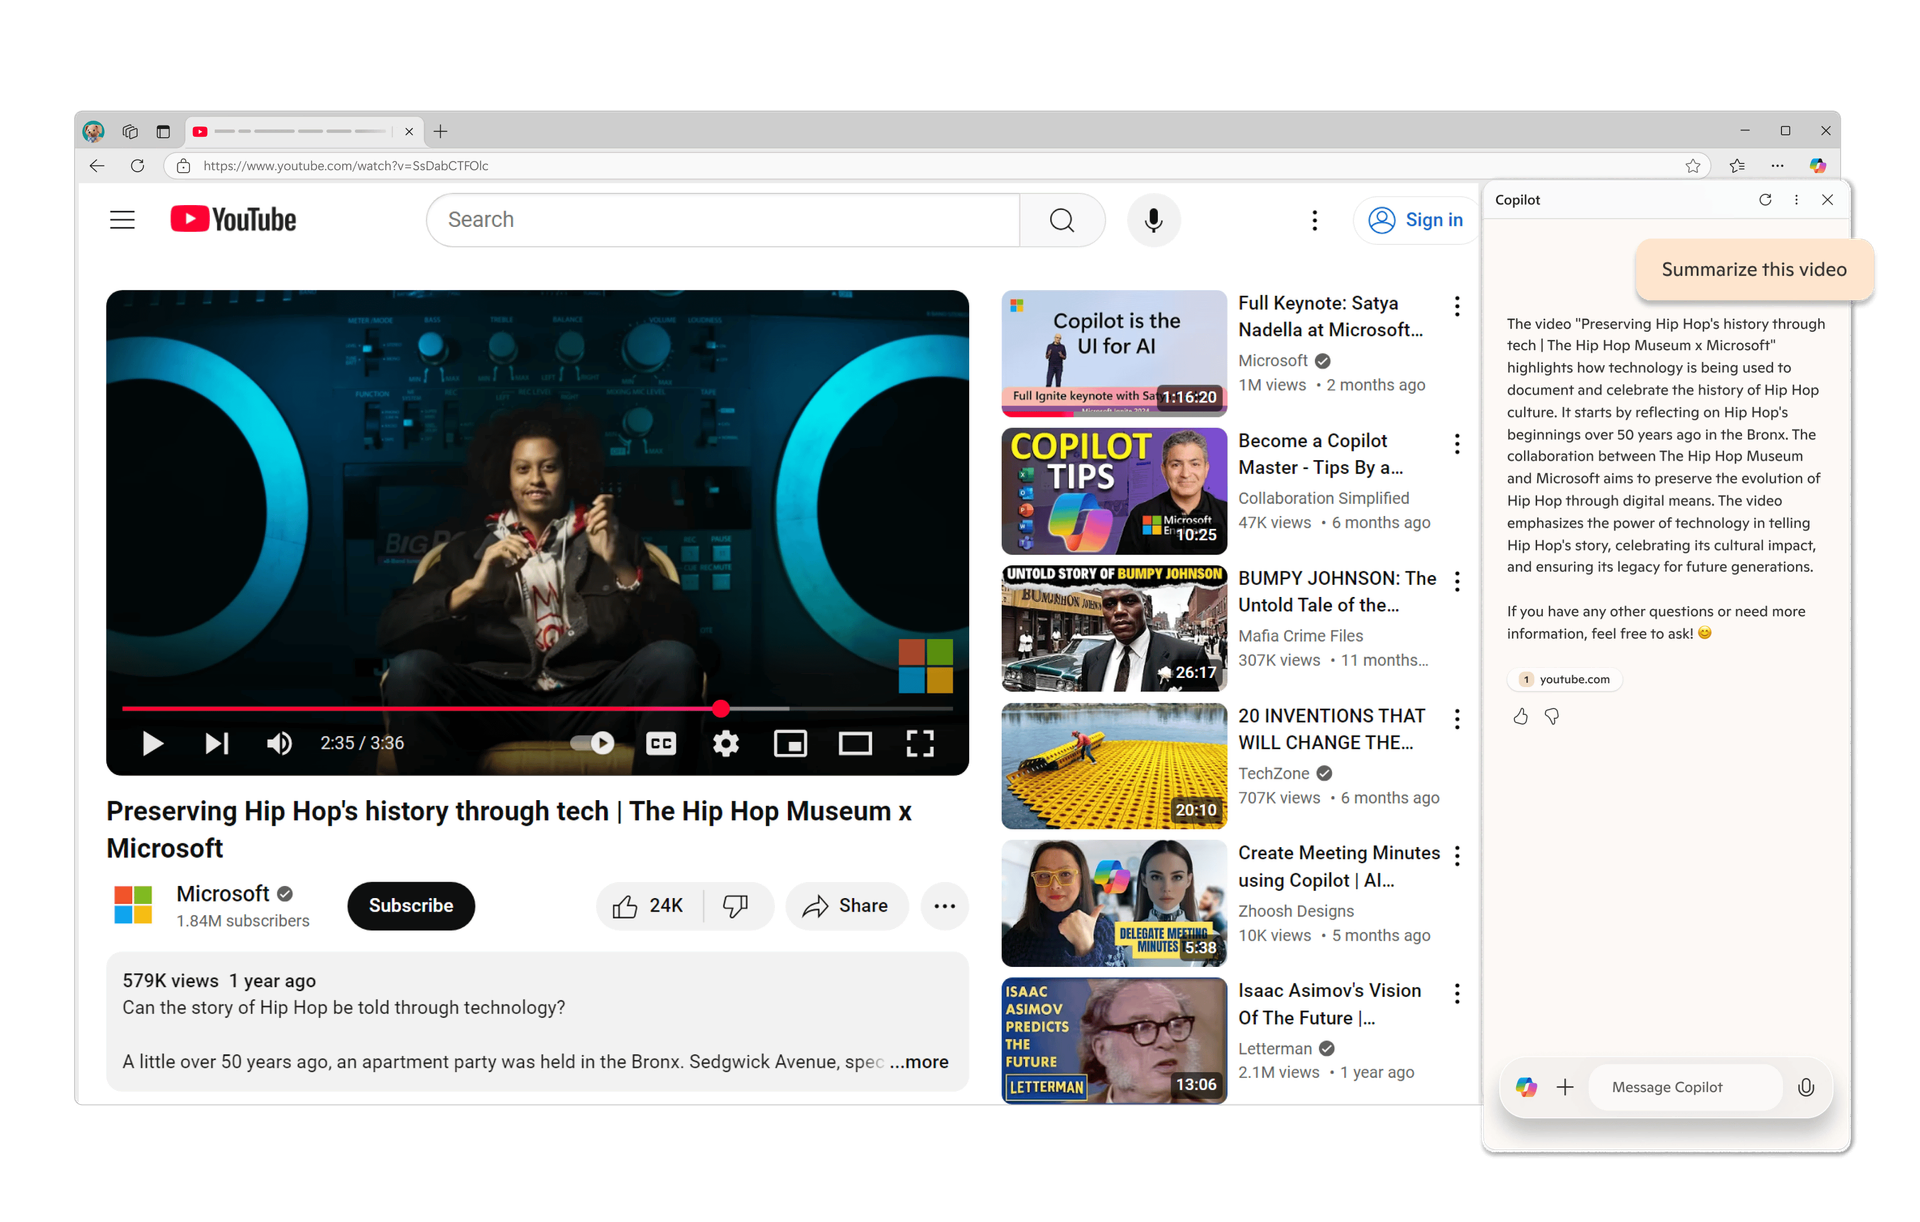The image size is (1920, 1222).
Task: Toggle closed captions
Action: 661,743
